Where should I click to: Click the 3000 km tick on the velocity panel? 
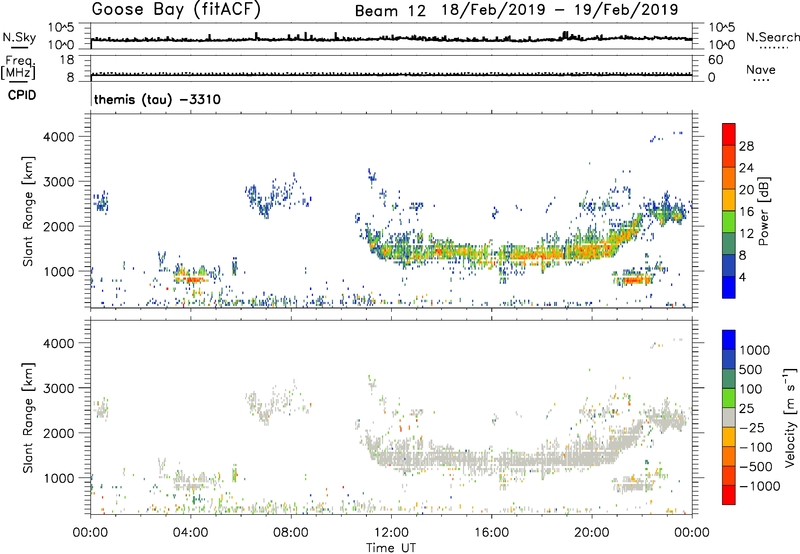59,388
